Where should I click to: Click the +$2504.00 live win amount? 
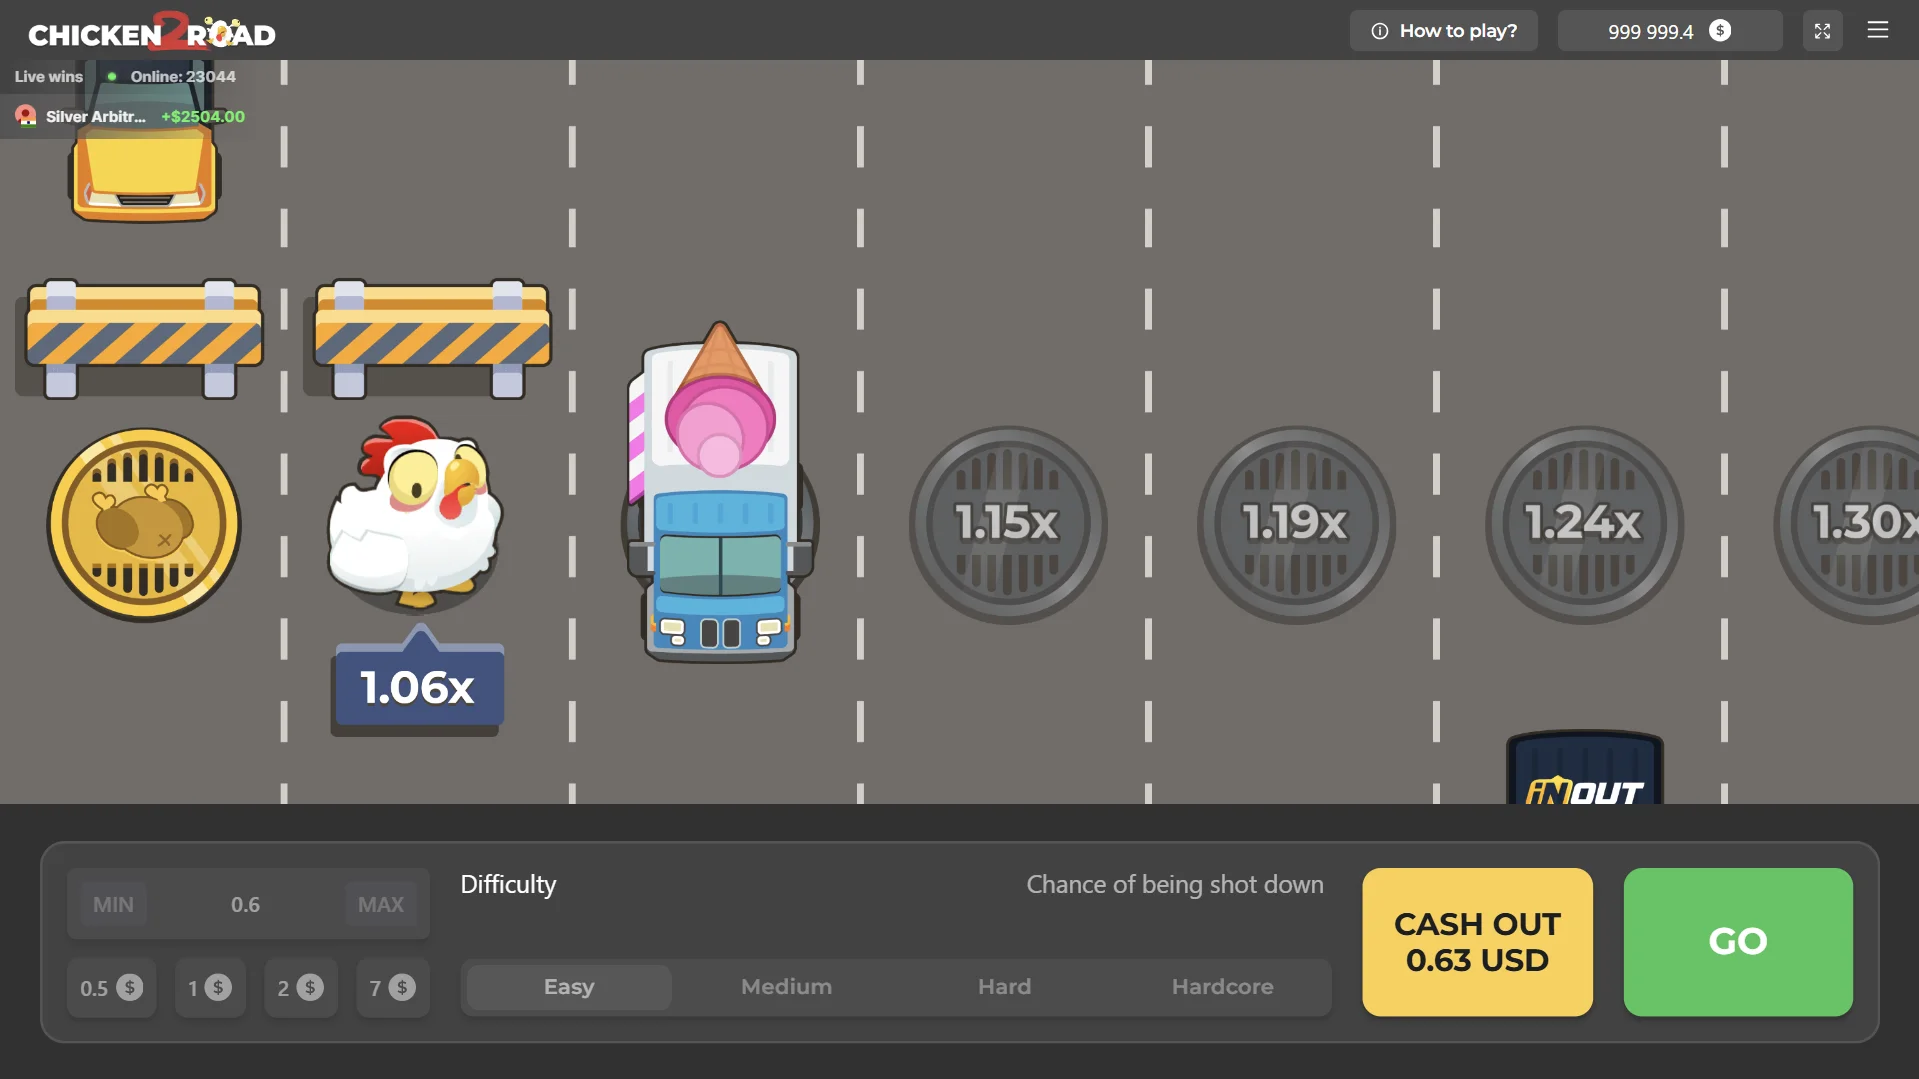coord(203,116)
